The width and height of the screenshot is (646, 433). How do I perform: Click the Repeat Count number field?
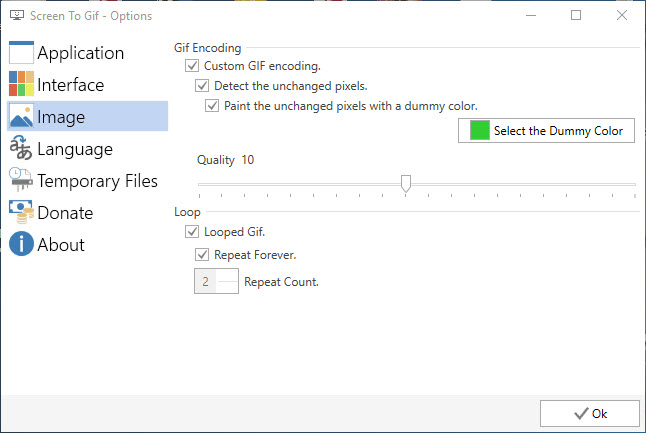[216, 281]
